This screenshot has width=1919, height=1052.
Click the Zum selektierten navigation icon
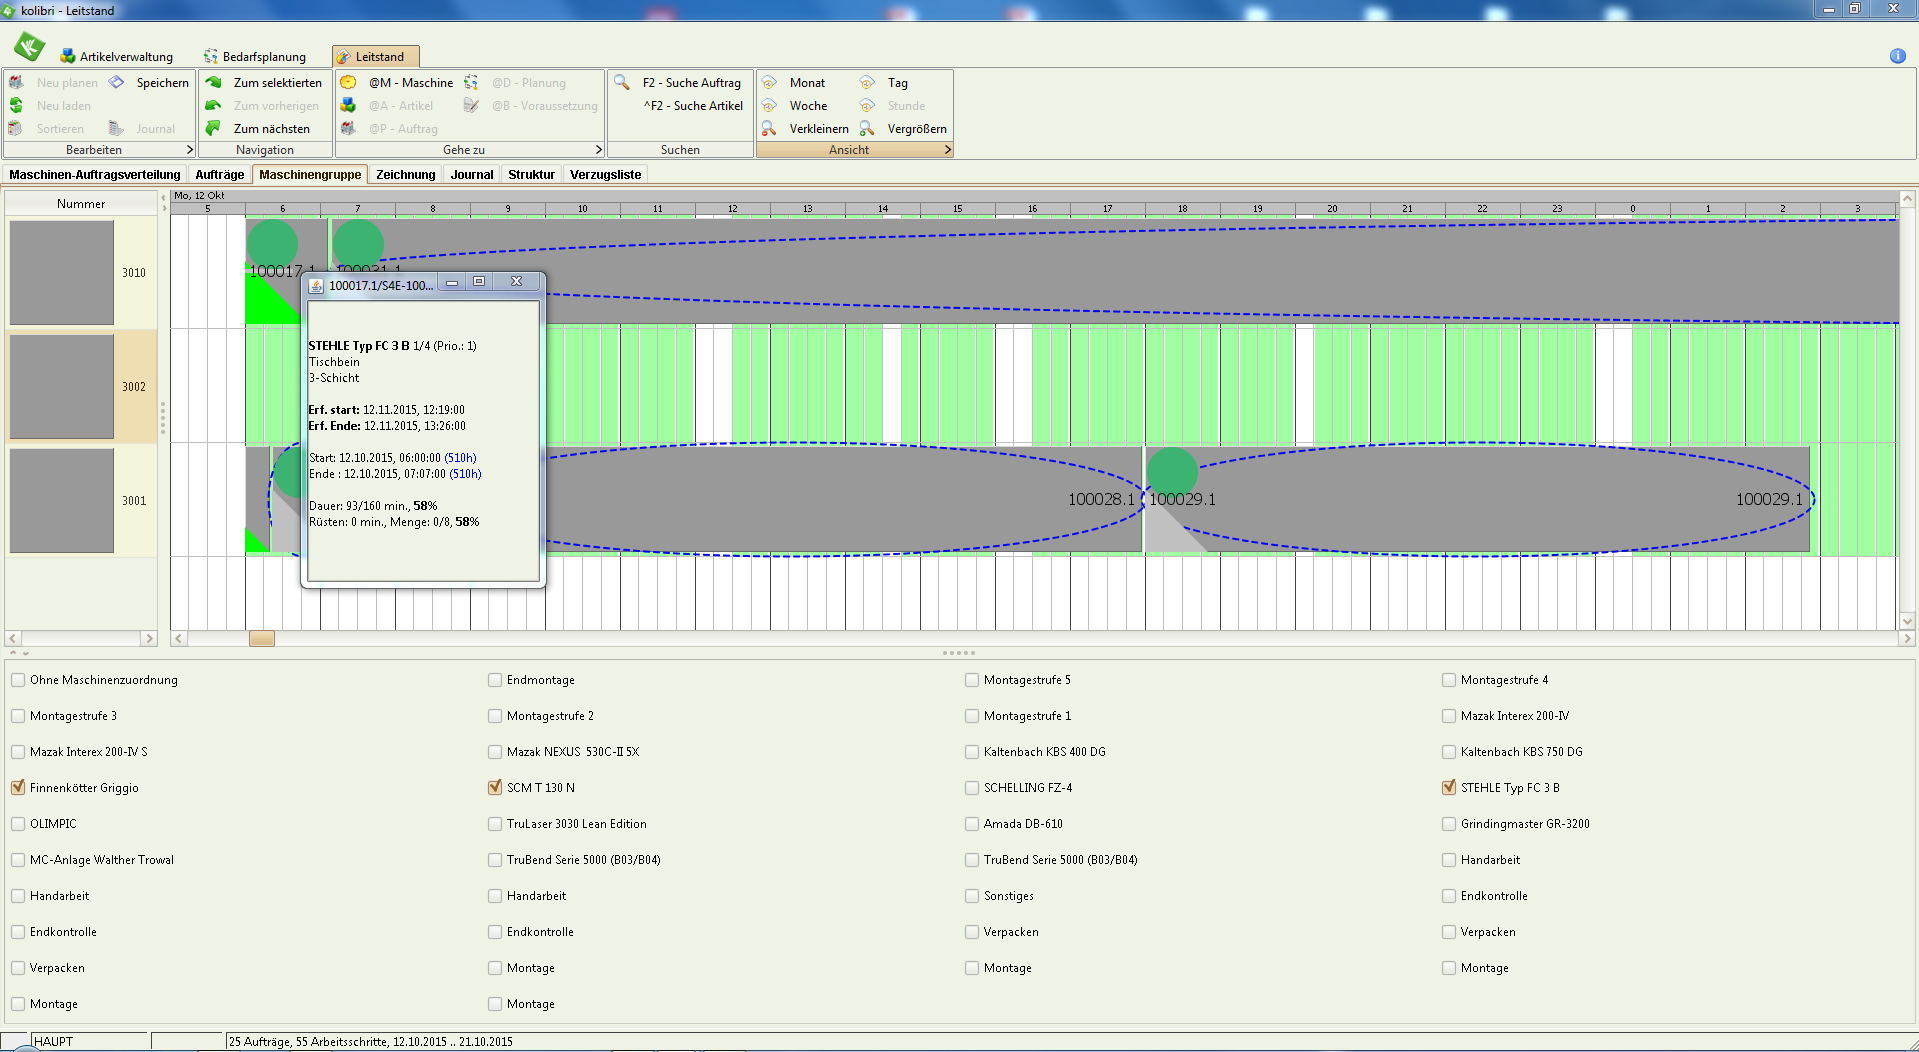(x=213, y=82)
